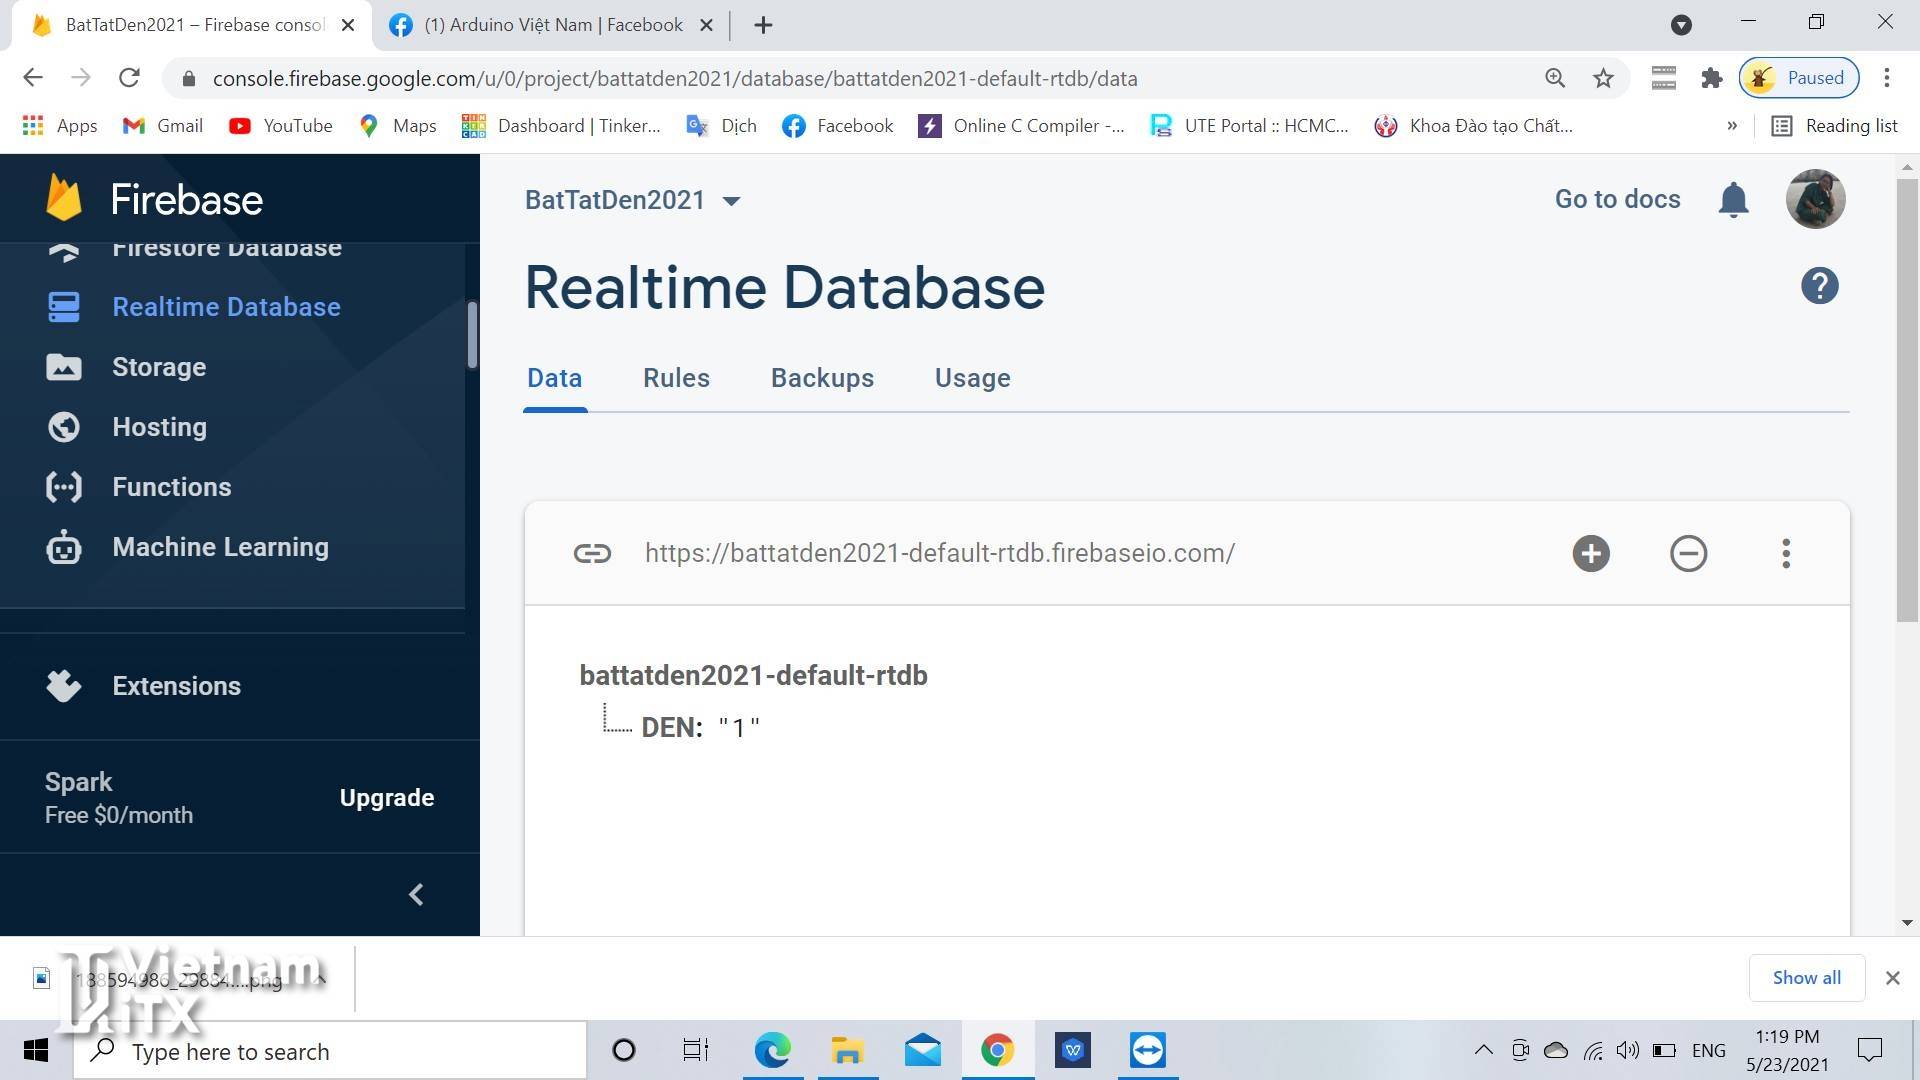Open the database three-dot options menu
Image resolution: width=1920 pixels, height=1080 pixels.
1785,553
